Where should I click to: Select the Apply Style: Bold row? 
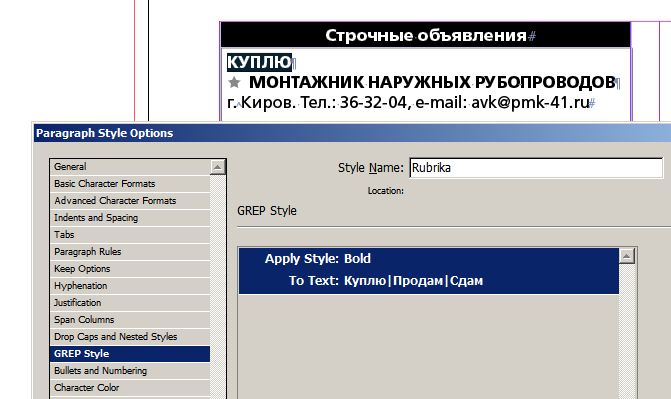tap(429, 259)
